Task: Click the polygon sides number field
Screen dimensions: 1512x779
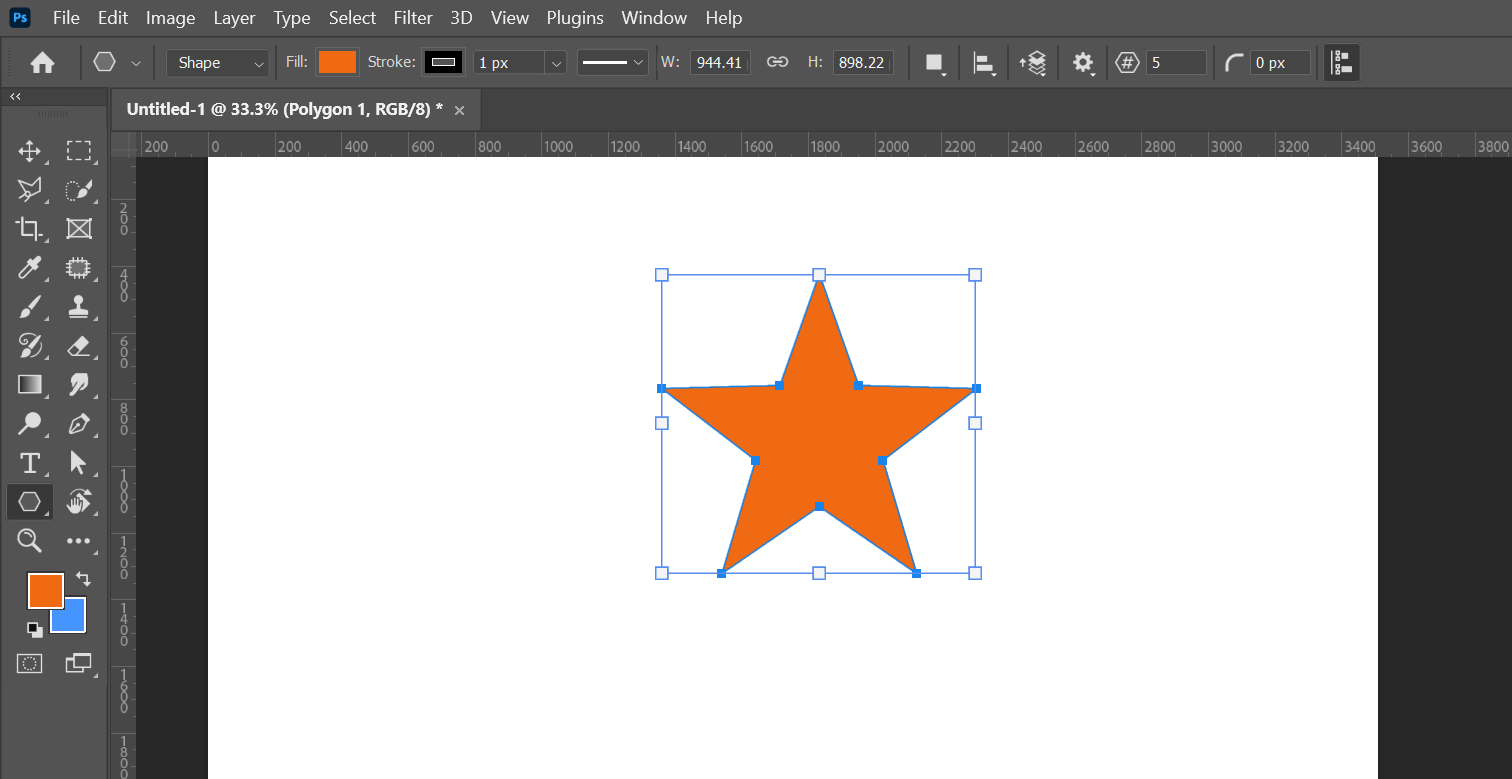Action: [x=1176, y=63]
